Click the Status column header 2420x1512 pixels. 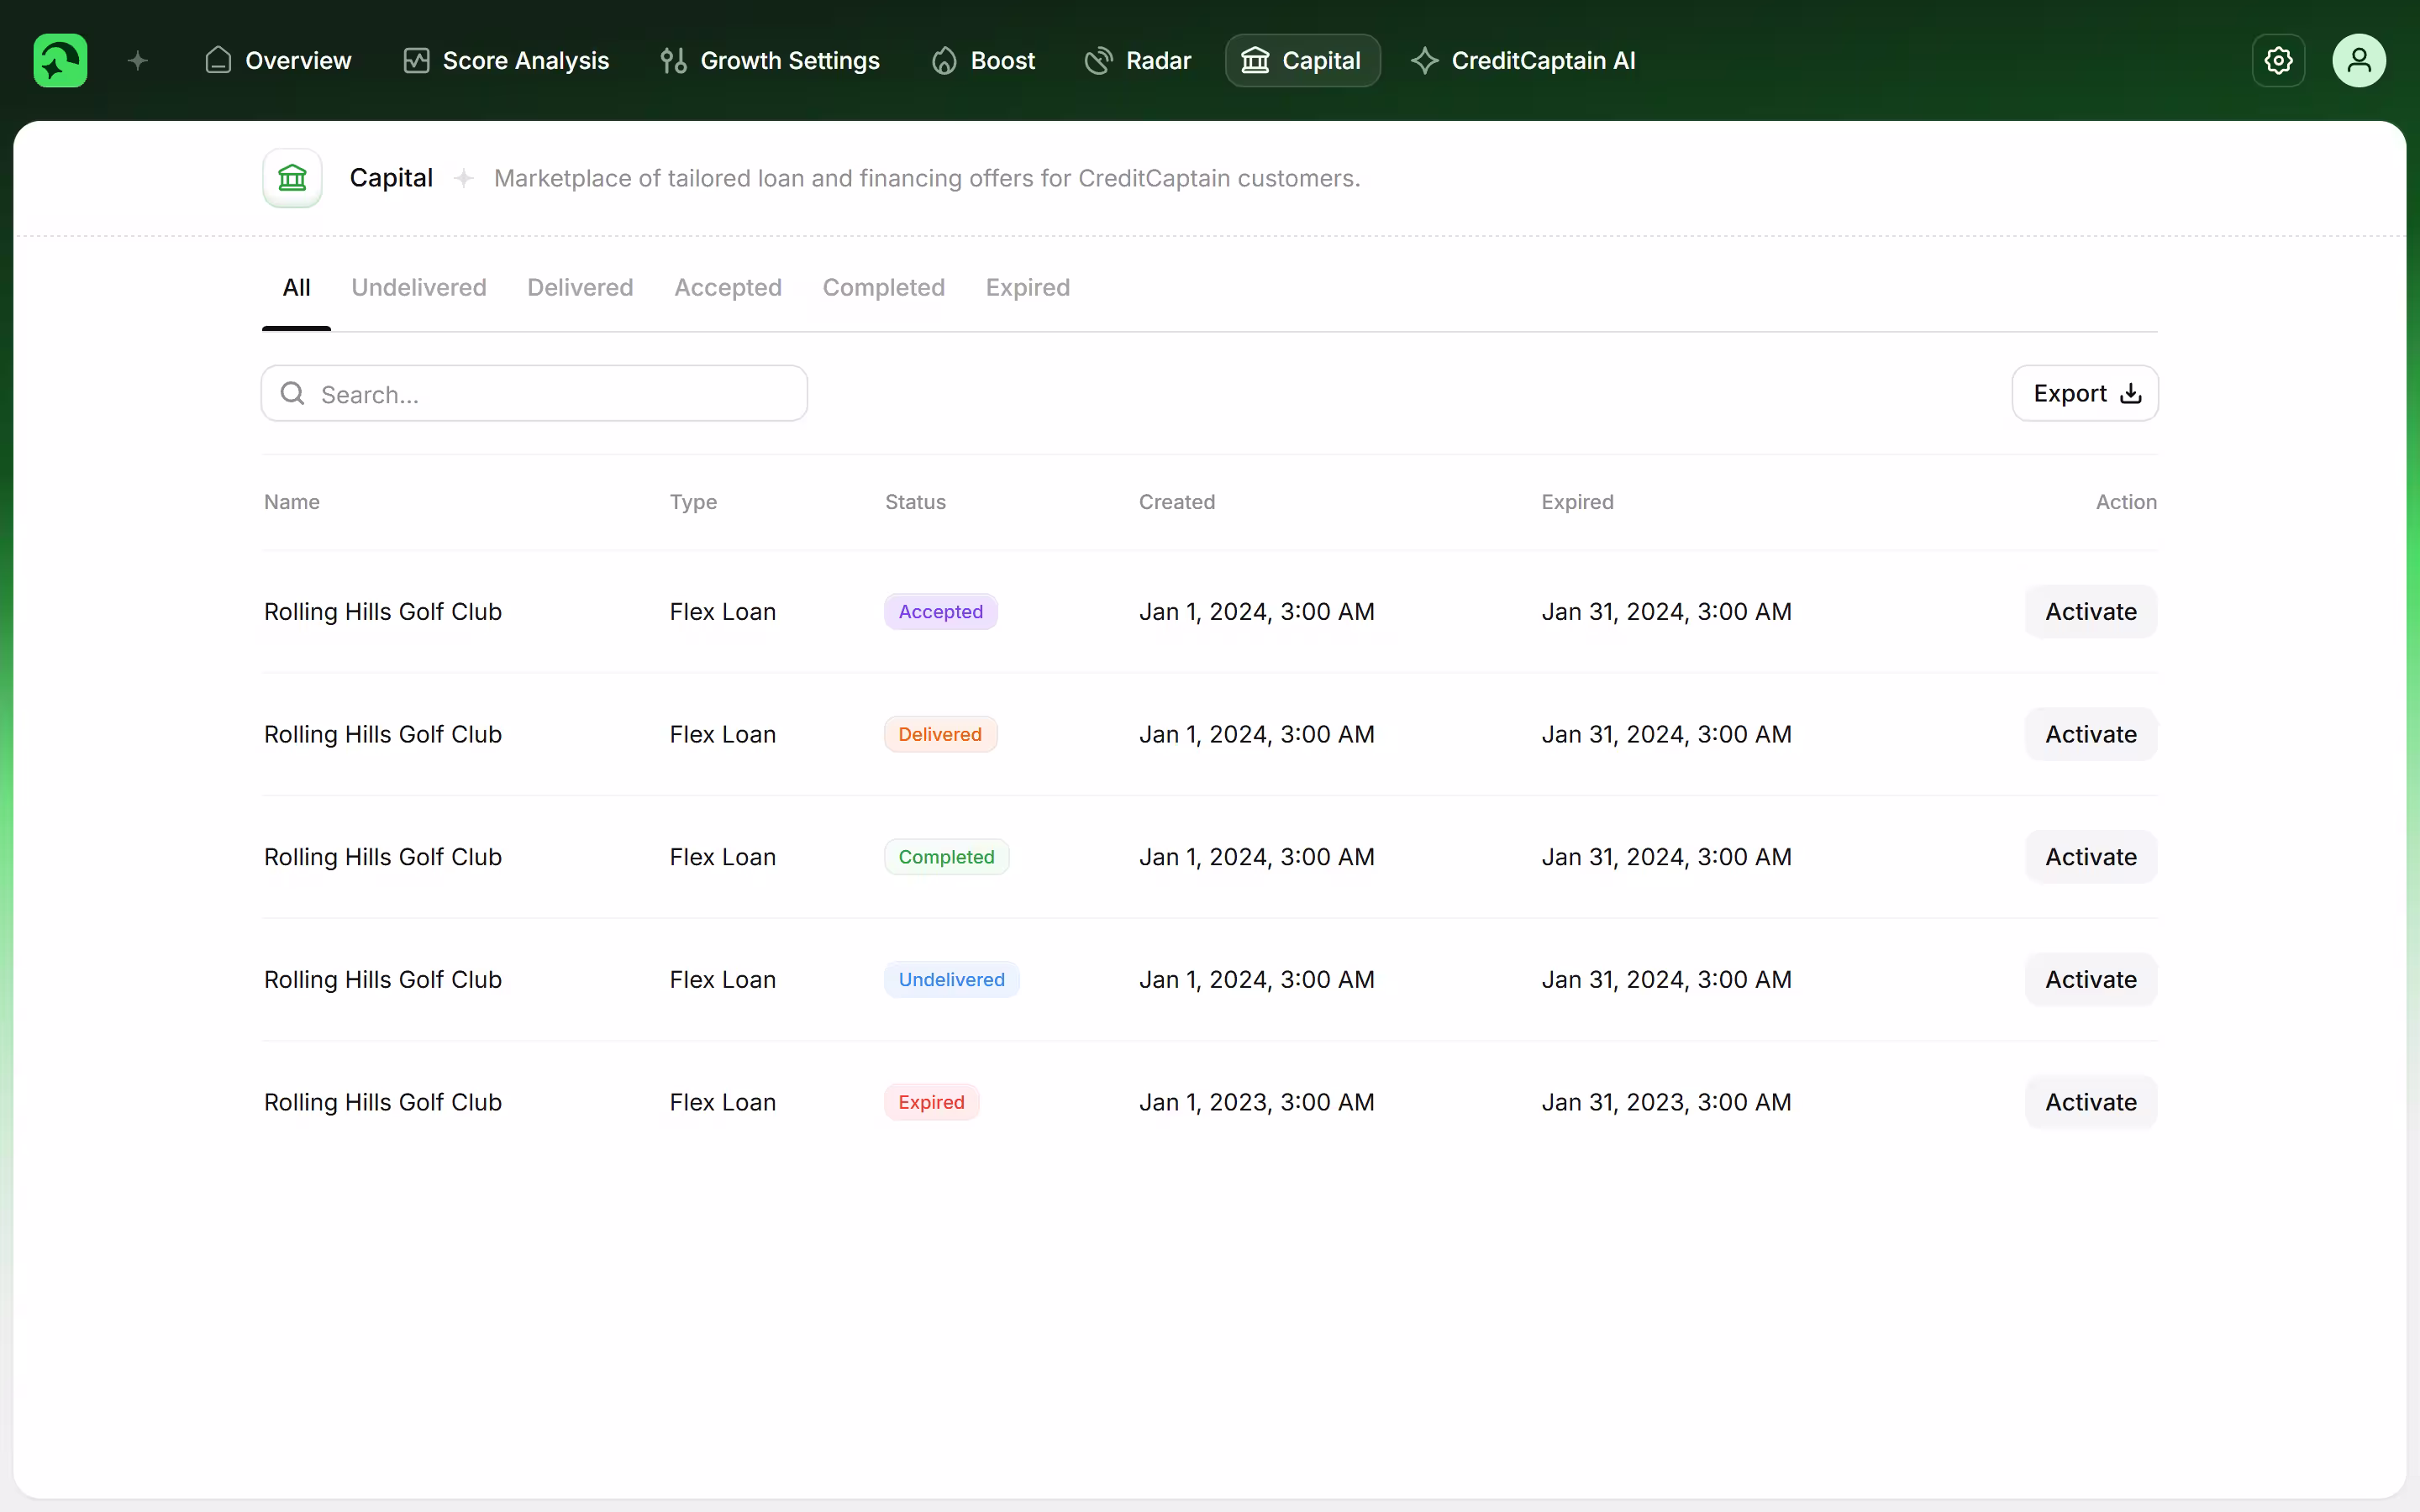pyautogui.click(x=915, y=502)
